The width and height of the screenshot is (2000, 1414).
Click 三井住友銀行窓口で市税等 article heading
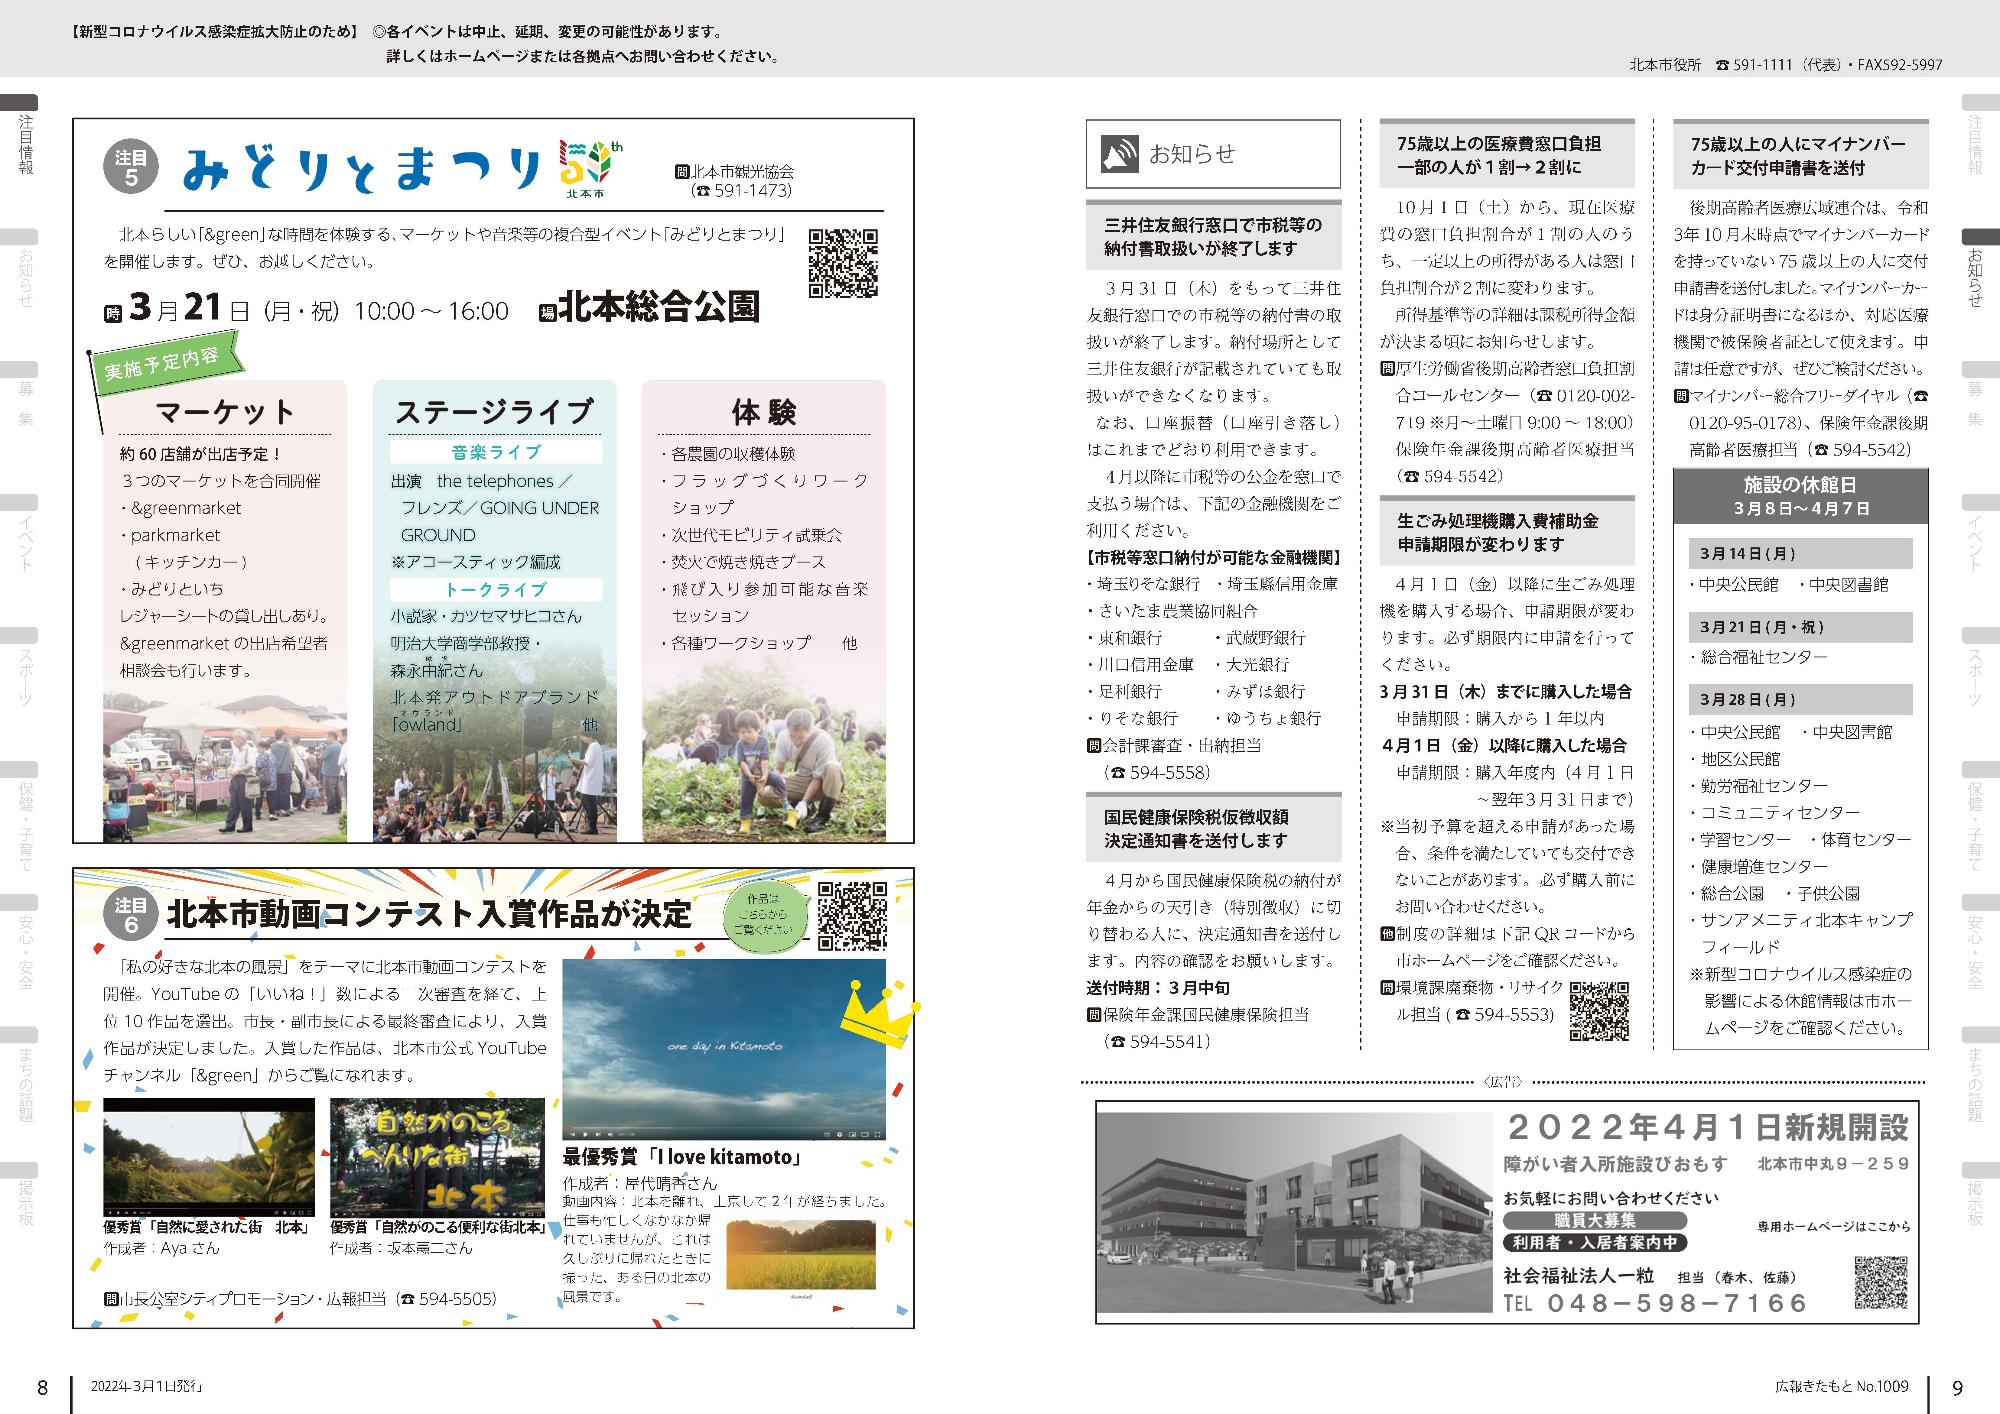click(x=1213, y=236)
